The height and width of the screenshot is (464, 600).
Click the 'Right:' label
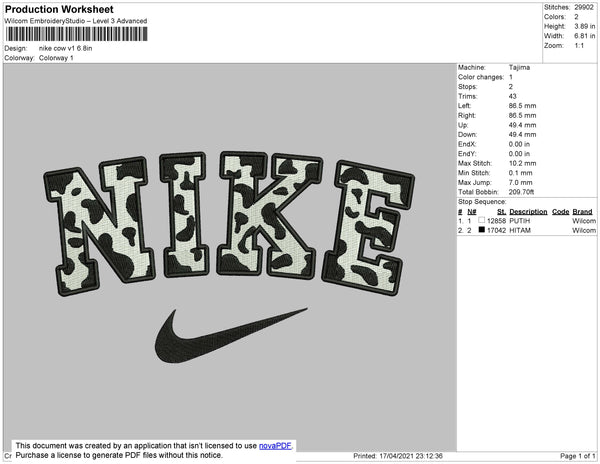pos(466,115)
